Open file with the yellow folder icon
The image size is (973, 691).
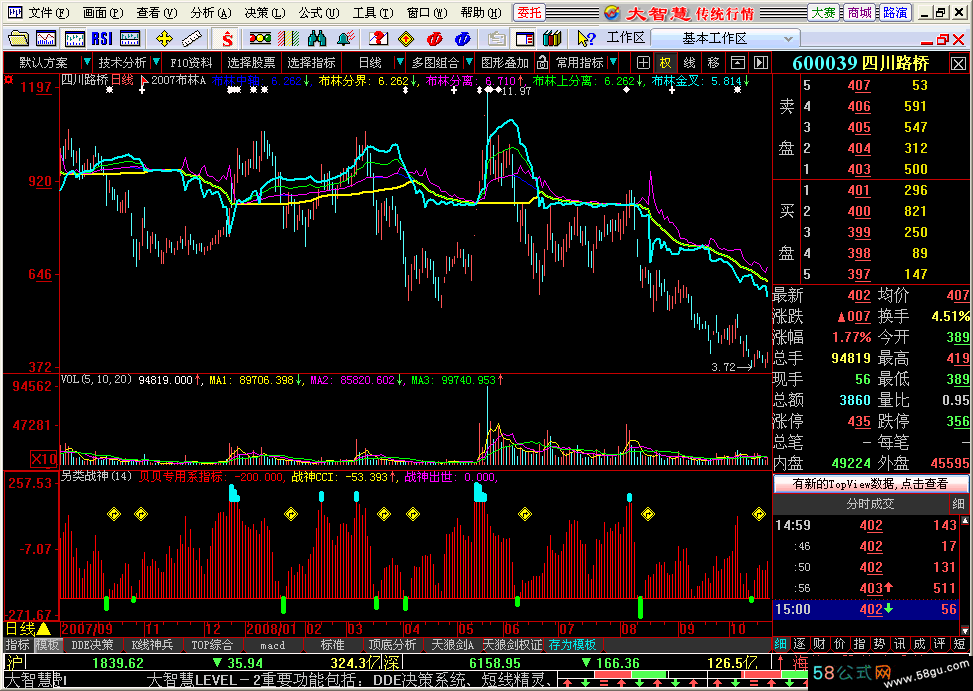coord(18,38)
